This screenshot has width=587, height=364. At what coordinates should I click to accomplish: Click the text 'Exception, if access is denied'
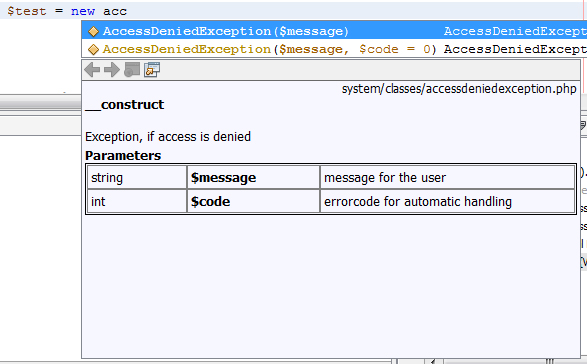point(168,137)
